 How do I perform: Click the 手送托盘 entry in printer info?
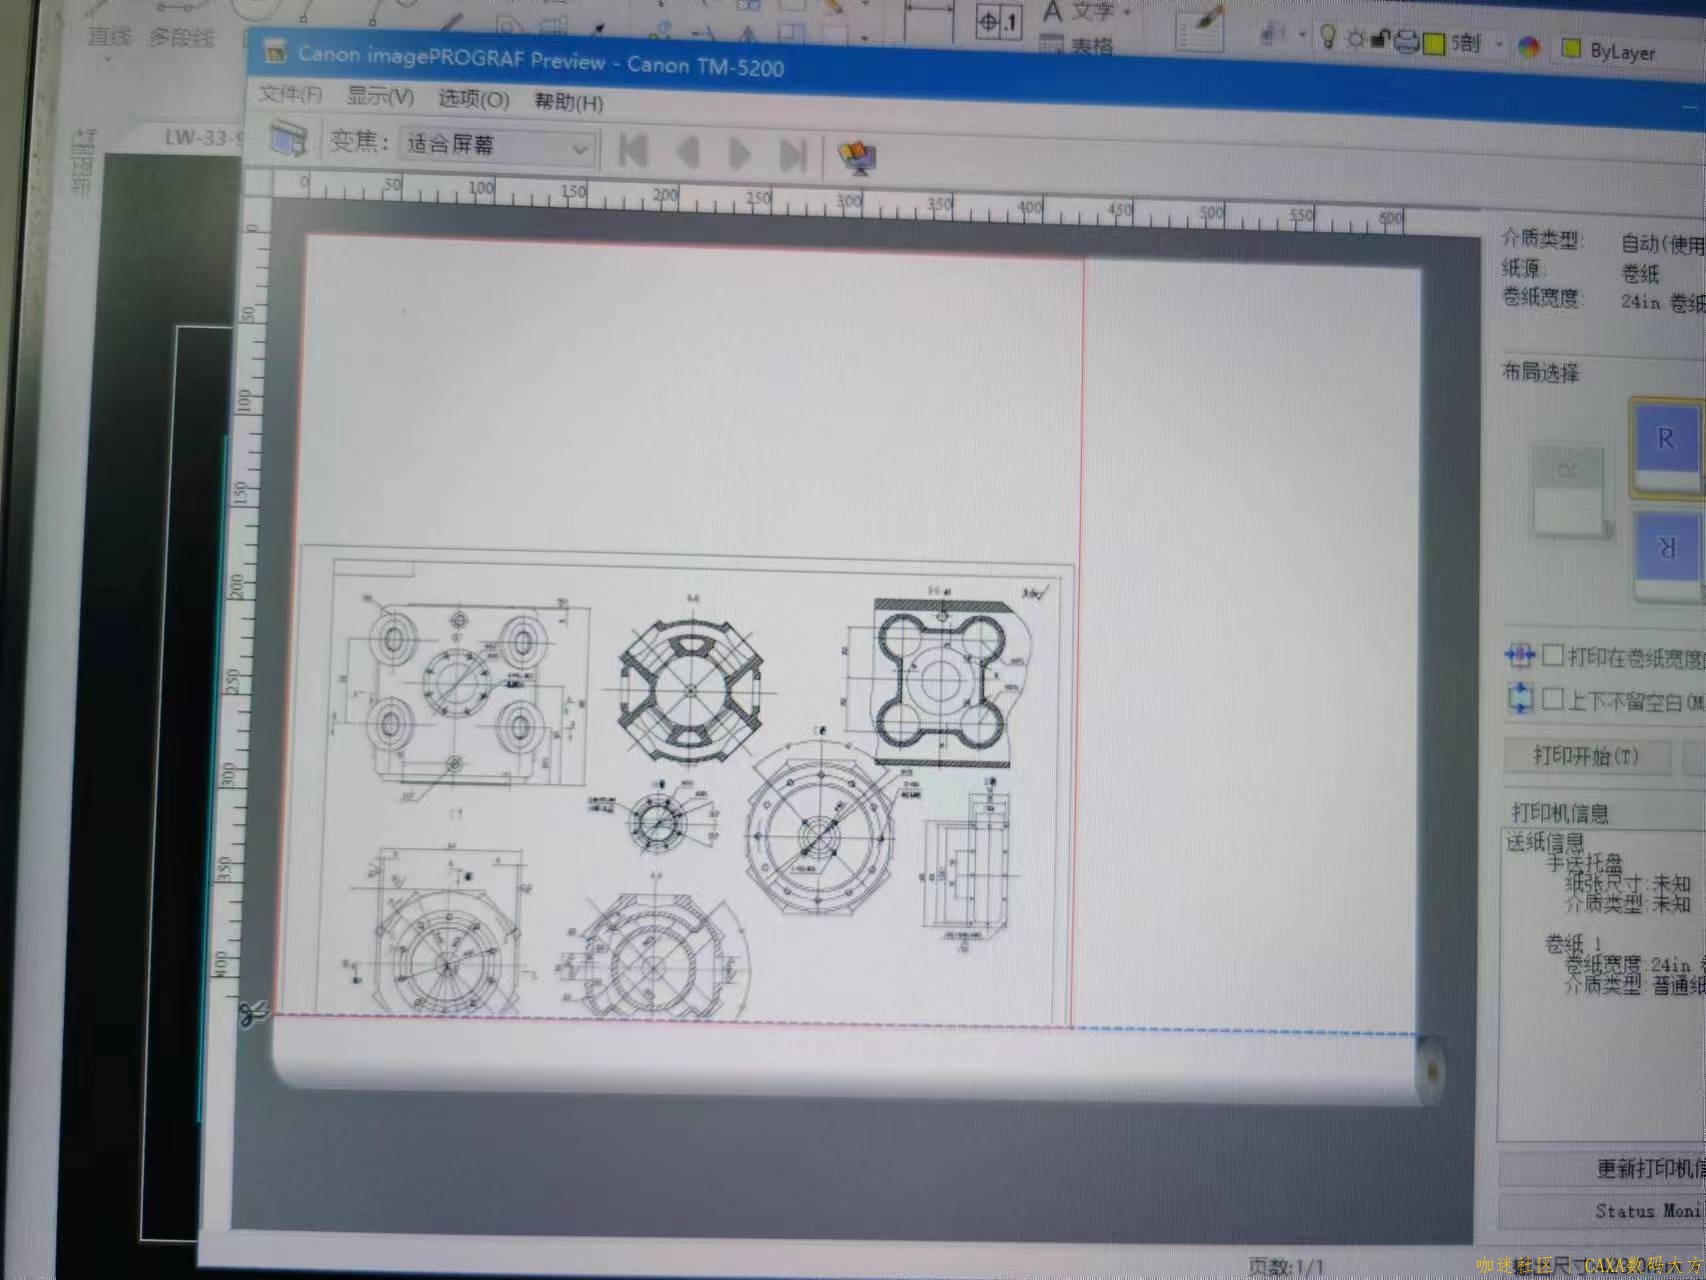click(x=1584, y=863)
